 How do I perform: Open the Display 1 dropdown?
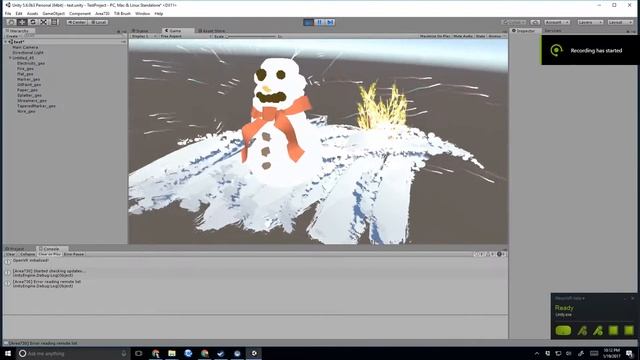click(x=144, y=36)
